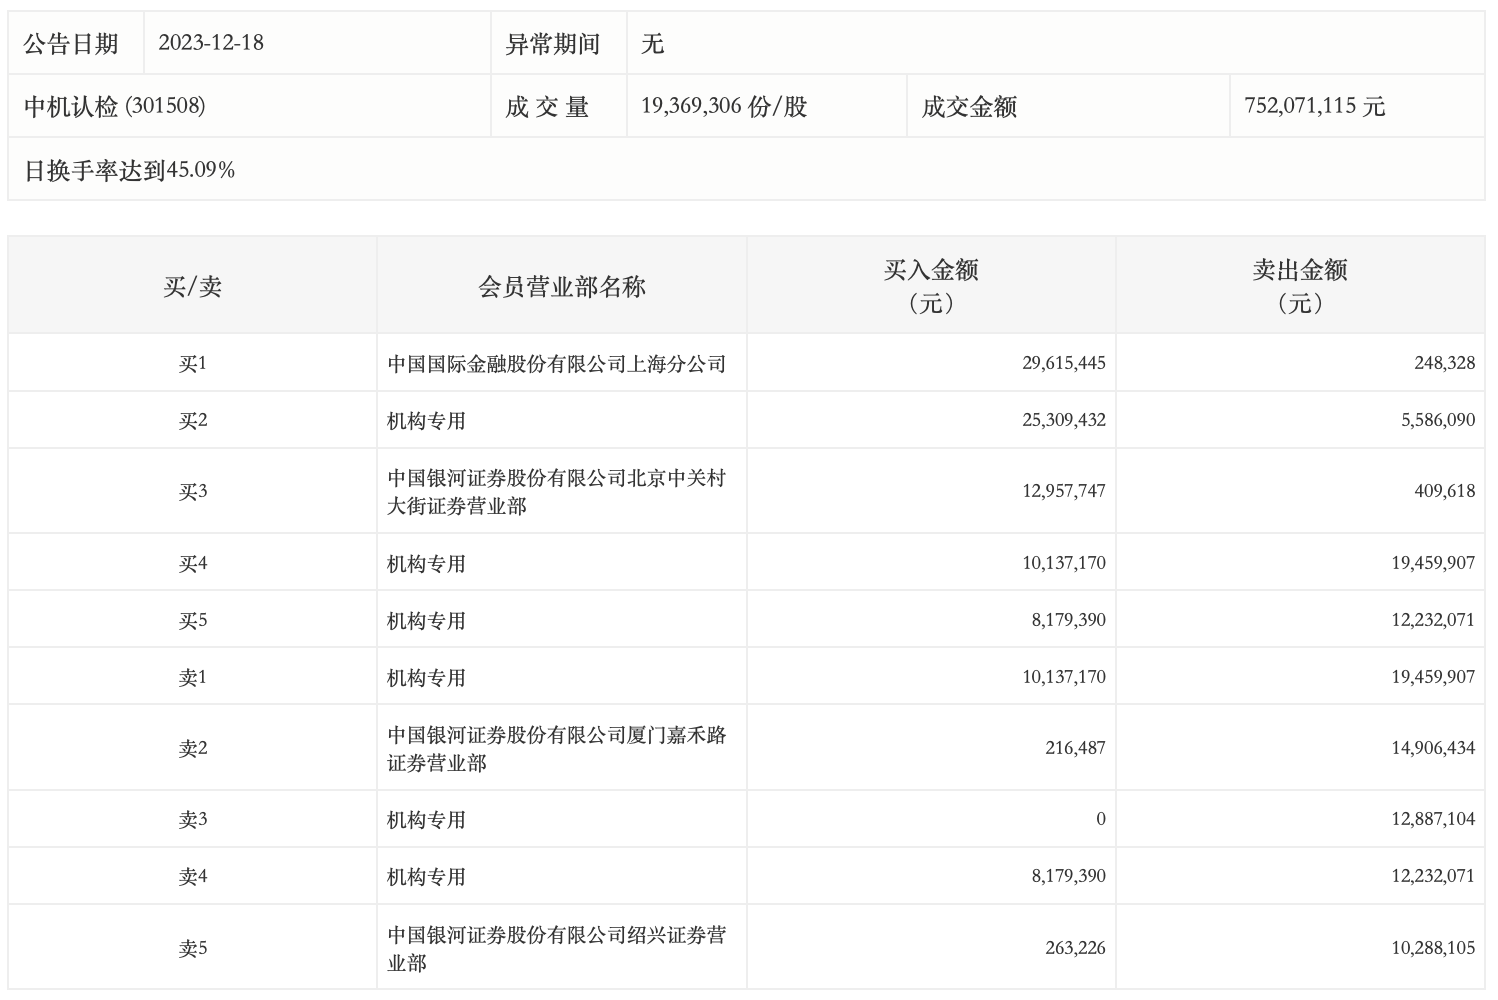This screenshot has height=1000, width=1498.
Task: Select the stock name 中机认检 (301508)
Action: coord(115,106)
